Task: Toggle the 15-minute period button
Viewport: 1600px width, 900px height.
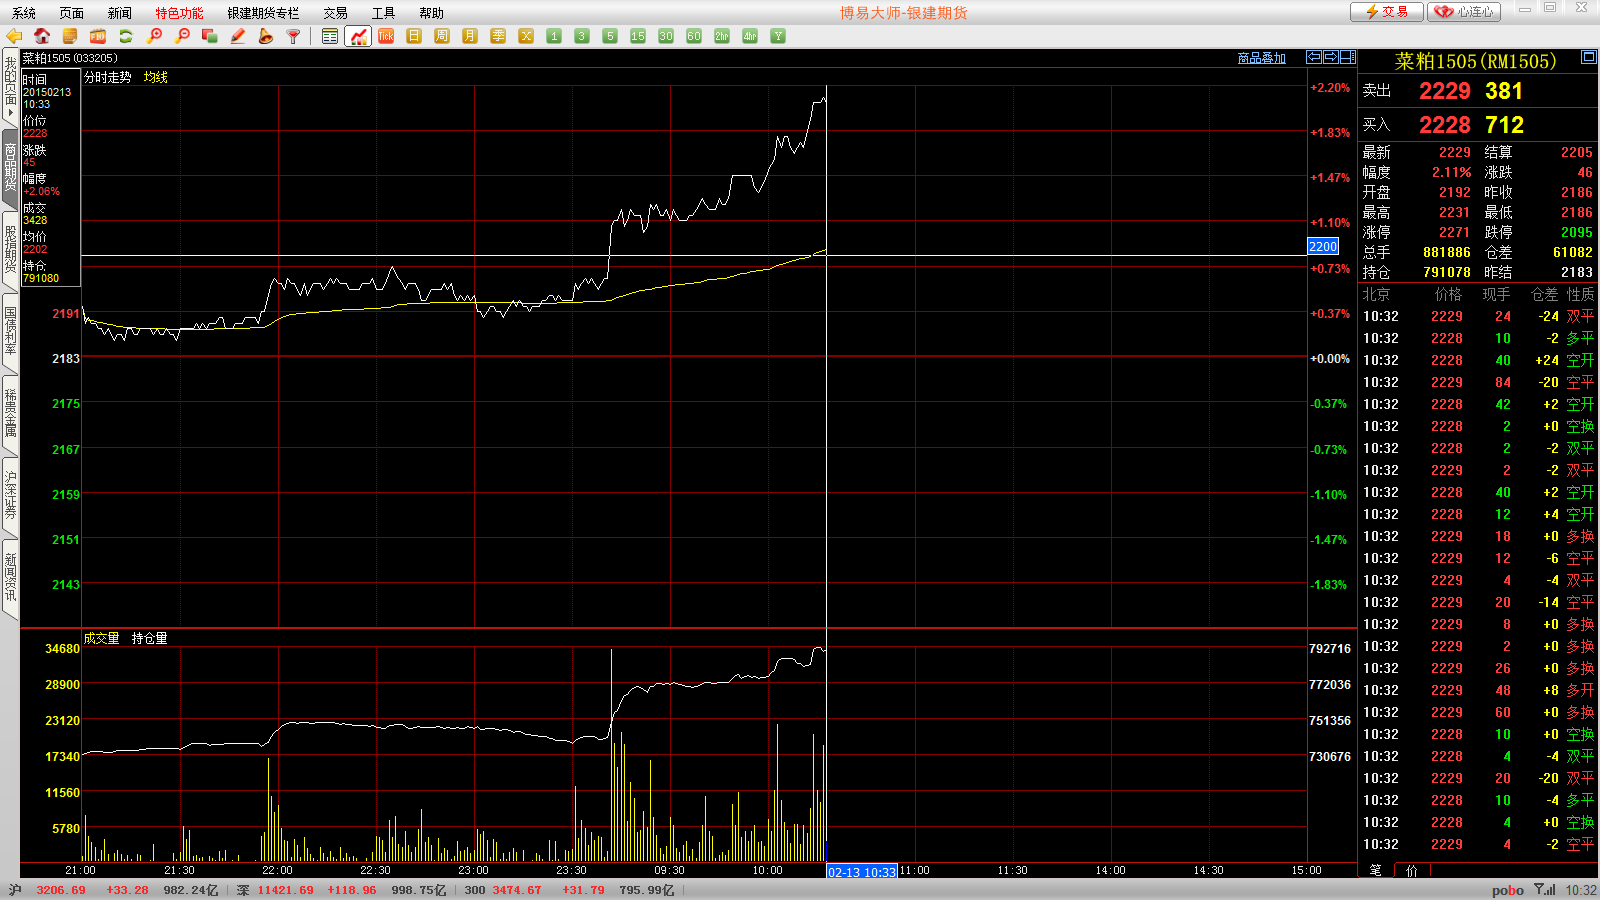Action: coord(638,36)
